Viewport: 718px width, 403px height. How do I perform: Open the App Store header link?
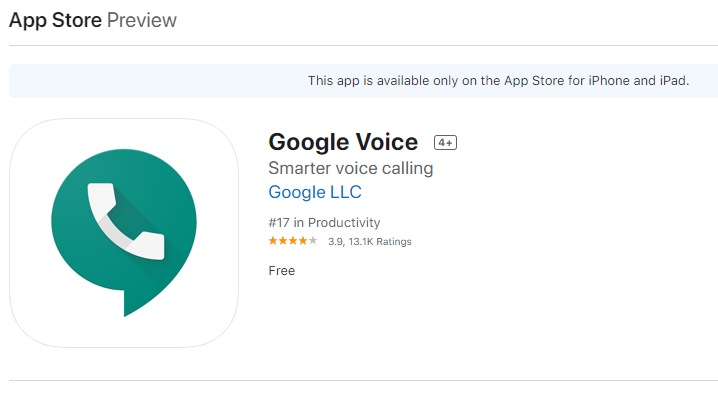pyautogui.click(x=55, y=20)
